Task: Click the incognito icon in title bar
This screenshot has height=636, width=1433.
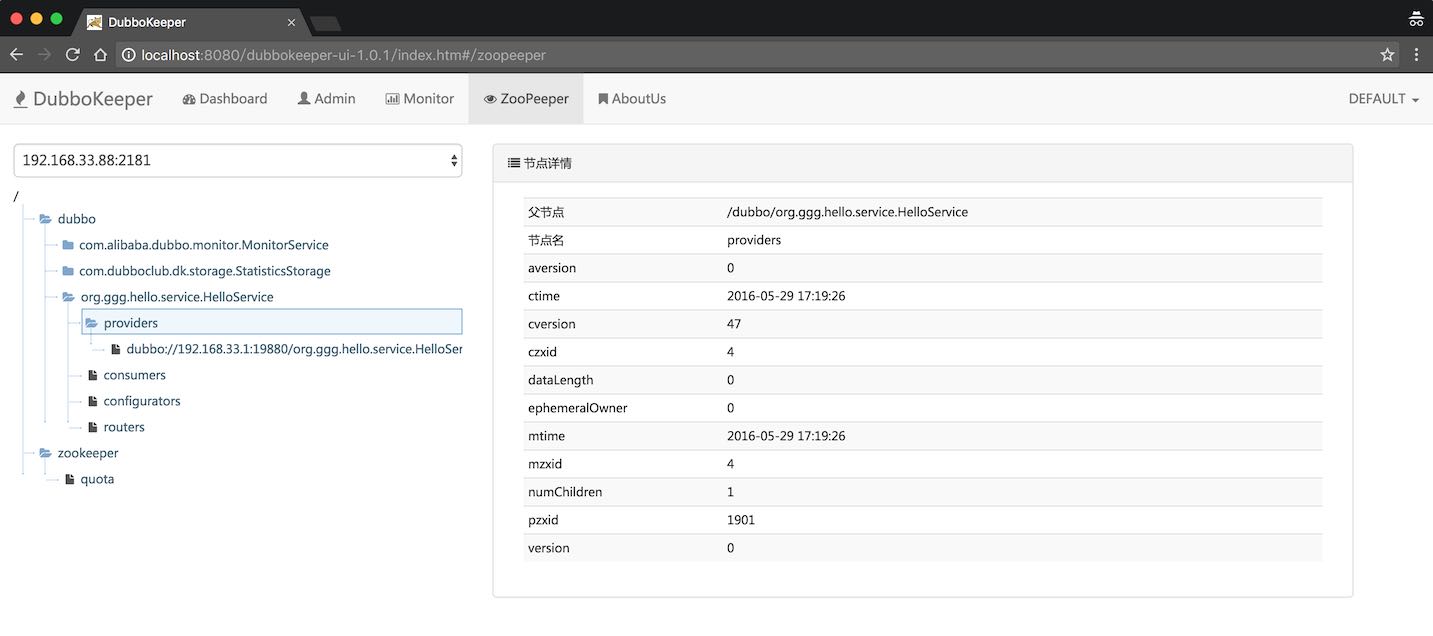Action: pos(1415,18)
